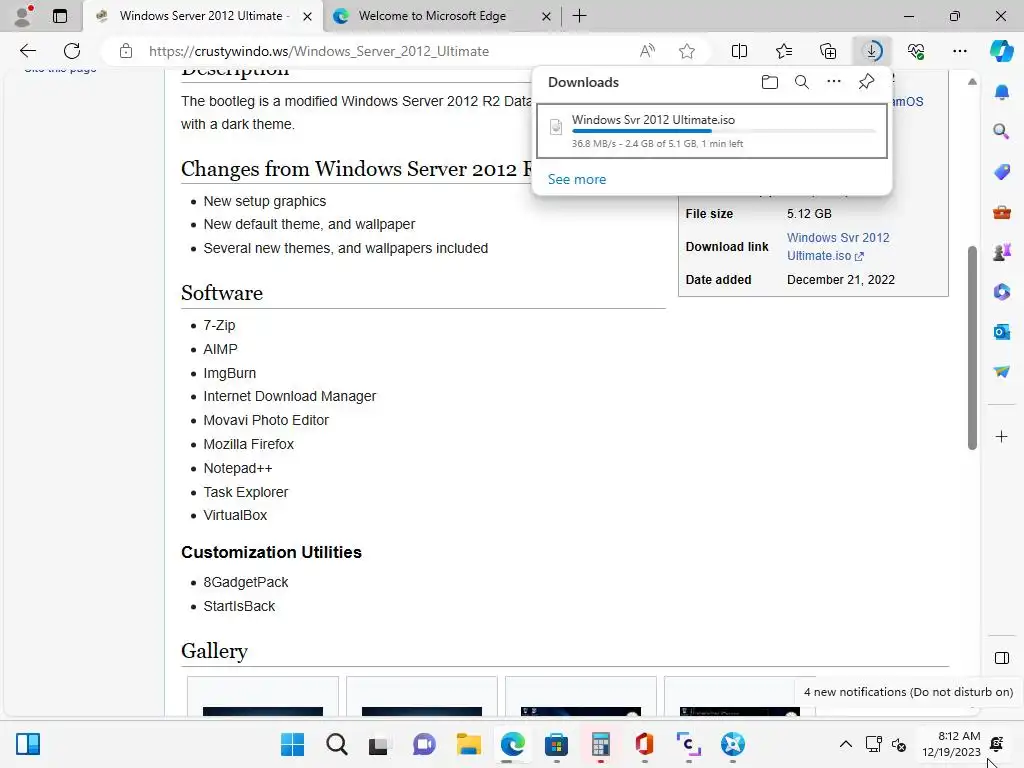Screen dimensions: 1024x768
Task: Click the page vertical scrollbar thumb
Action: 972,347
